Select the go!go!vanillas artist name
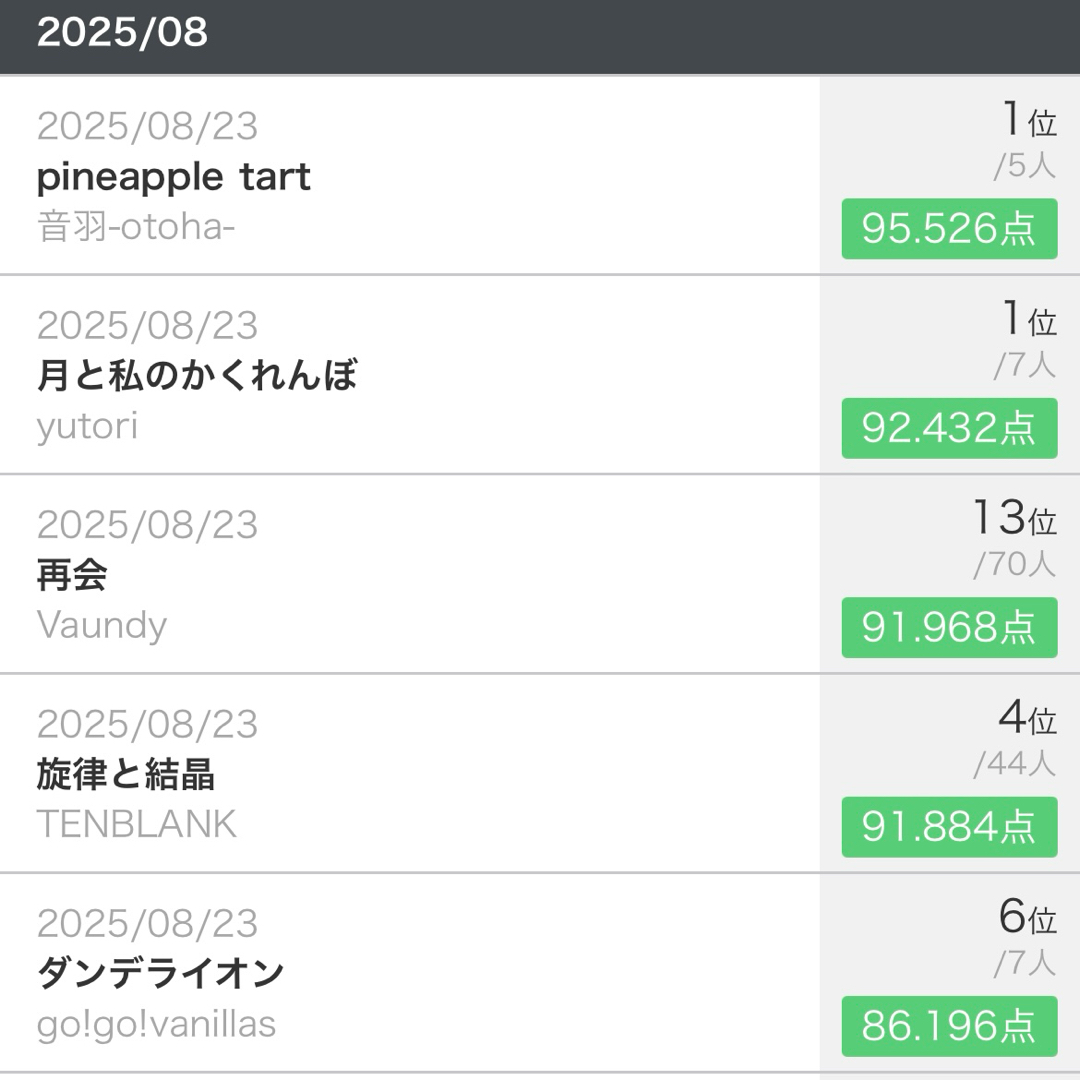This screenshot has width=1080, height=1080. [x=156, y=1024]
